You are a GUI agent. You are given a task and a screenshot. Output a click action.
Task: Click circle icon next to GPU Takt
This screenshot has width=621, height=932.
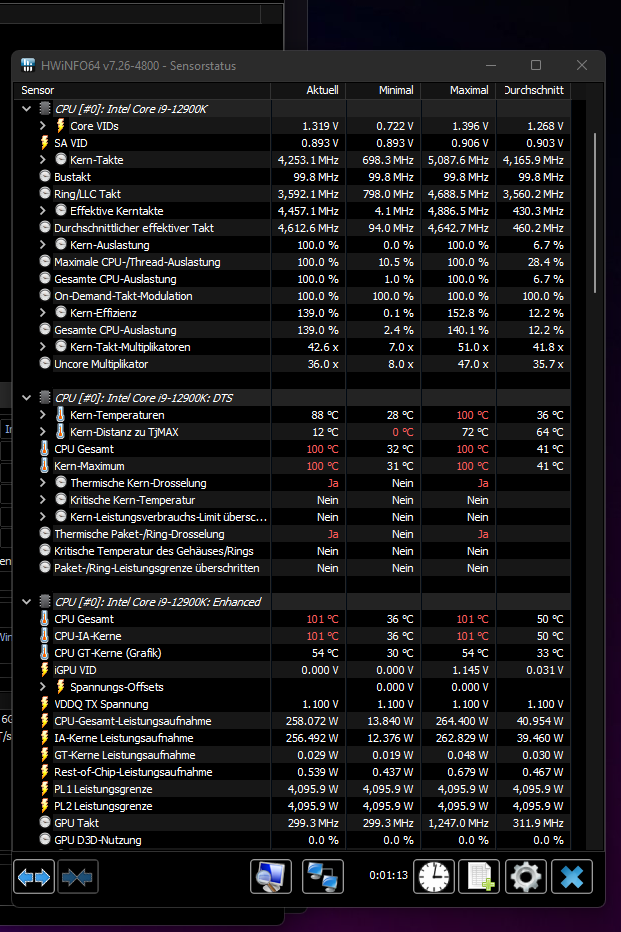(x=45, y=823)
